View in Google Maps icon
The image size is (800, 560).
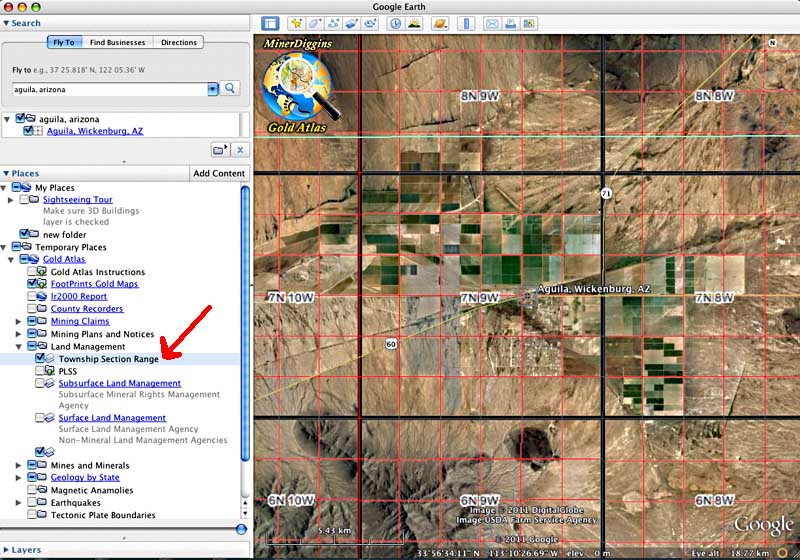coord(529,23)
